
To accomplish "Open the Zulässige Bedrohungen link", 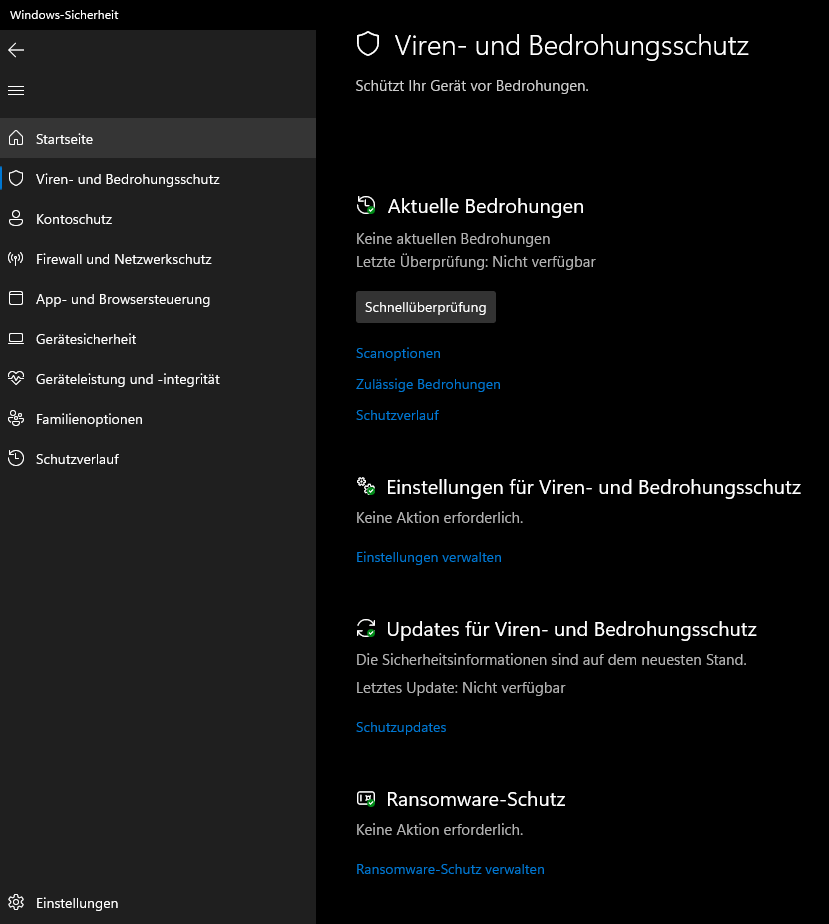I will click(428, 384).
